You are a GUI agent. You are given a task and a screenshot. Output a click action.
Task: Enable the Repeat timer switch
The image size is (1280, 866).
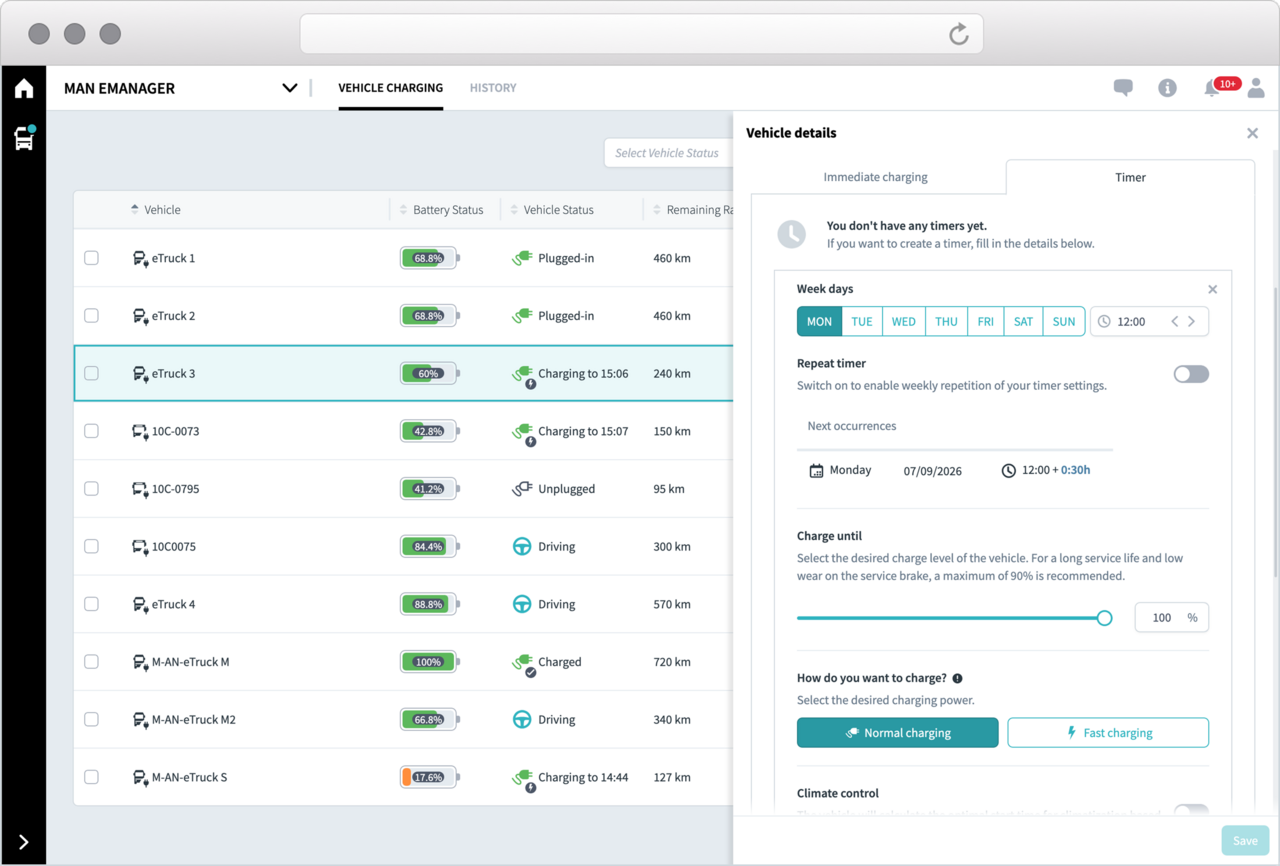[x=1191, y=374]
